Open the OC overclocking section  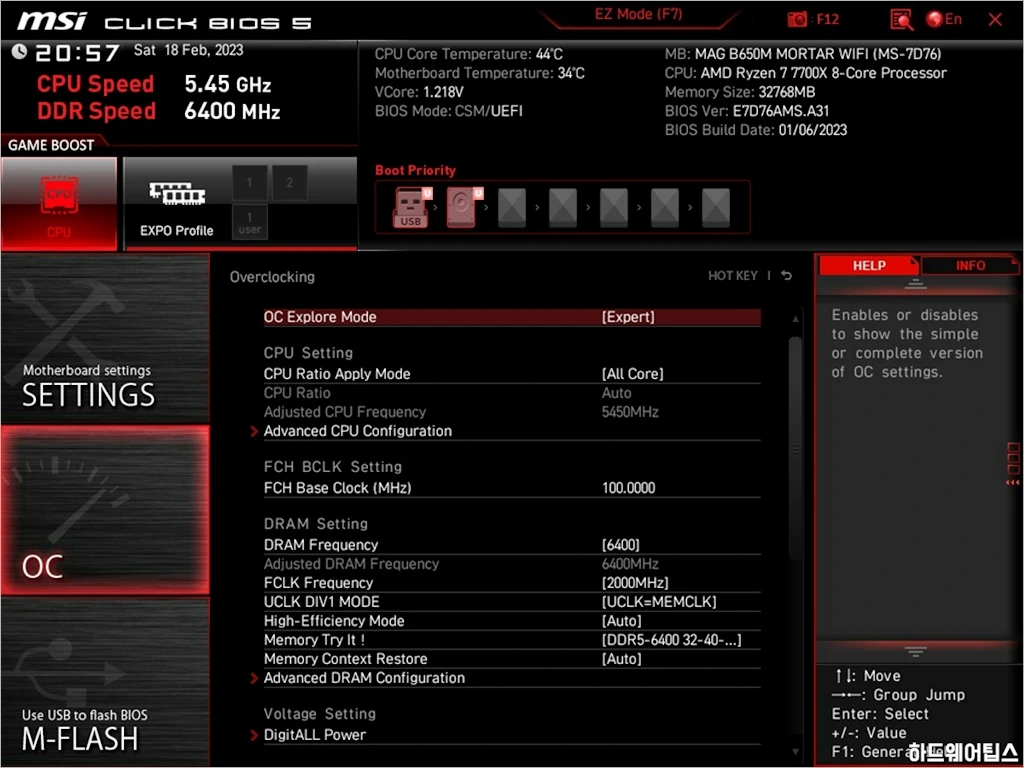(105, 511)
